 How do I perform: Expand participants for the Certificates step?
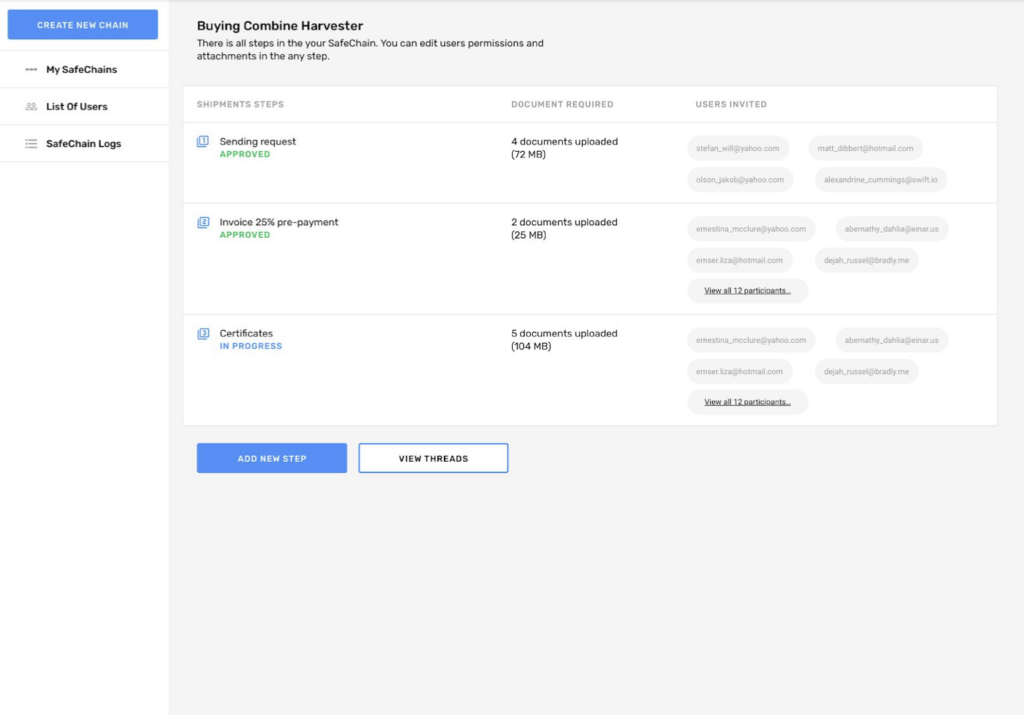point(747,401)
